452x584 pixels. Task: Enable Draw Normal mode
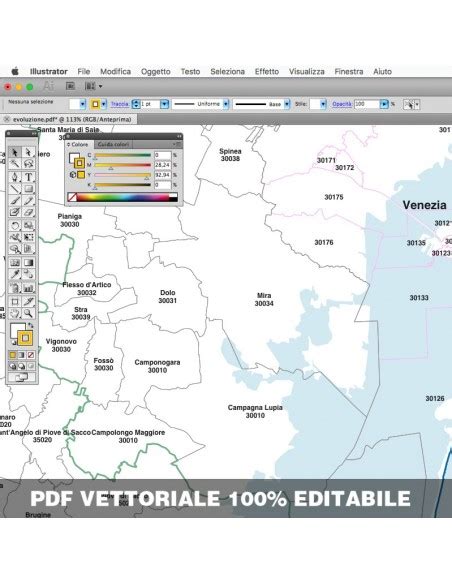pyautogui.click(x=13, y=366)
